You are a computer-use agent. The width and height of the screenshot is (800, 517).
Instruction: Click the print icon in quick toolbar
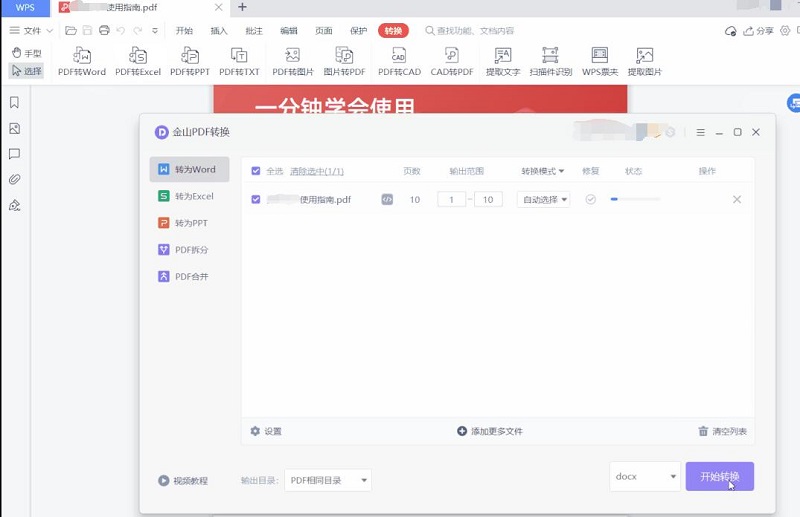pyautogui.click(x=104, y=31)
